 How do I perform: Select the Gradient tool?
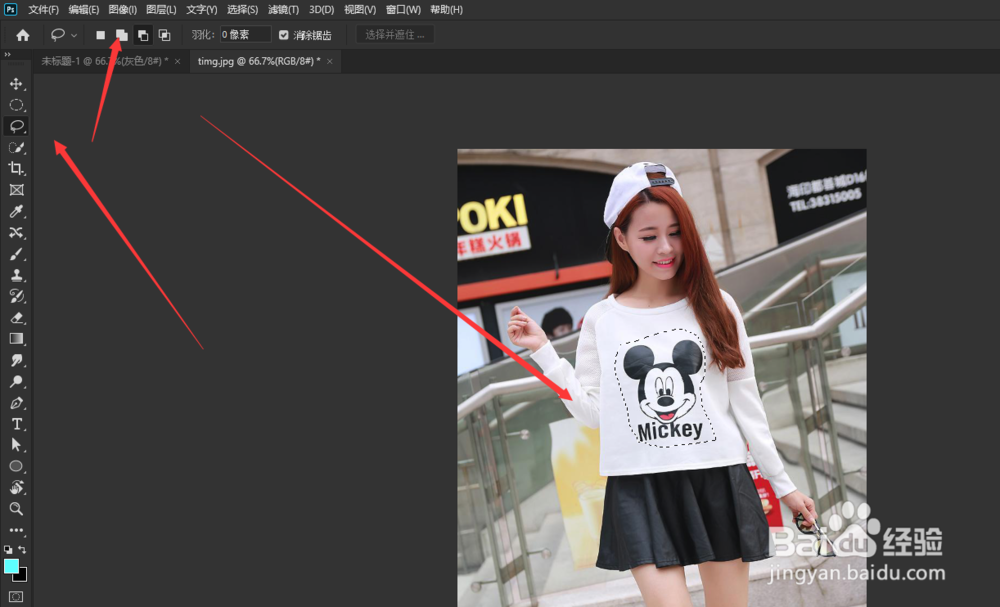[x=16, y=339]
